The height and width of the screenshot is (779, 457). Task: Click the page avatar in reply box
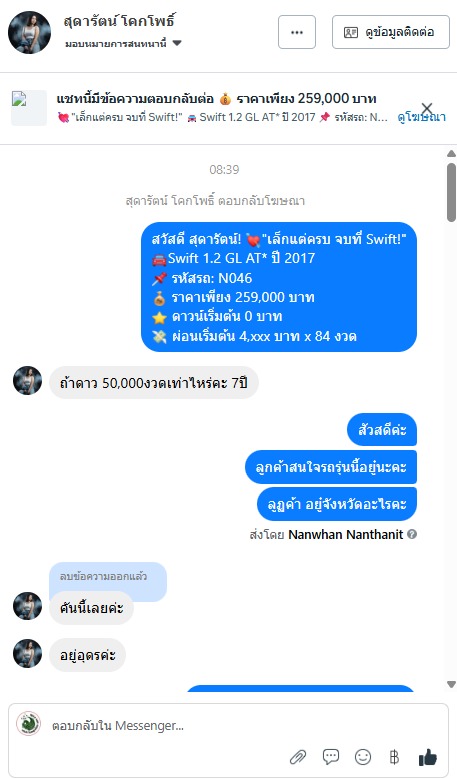coord(28,723)
